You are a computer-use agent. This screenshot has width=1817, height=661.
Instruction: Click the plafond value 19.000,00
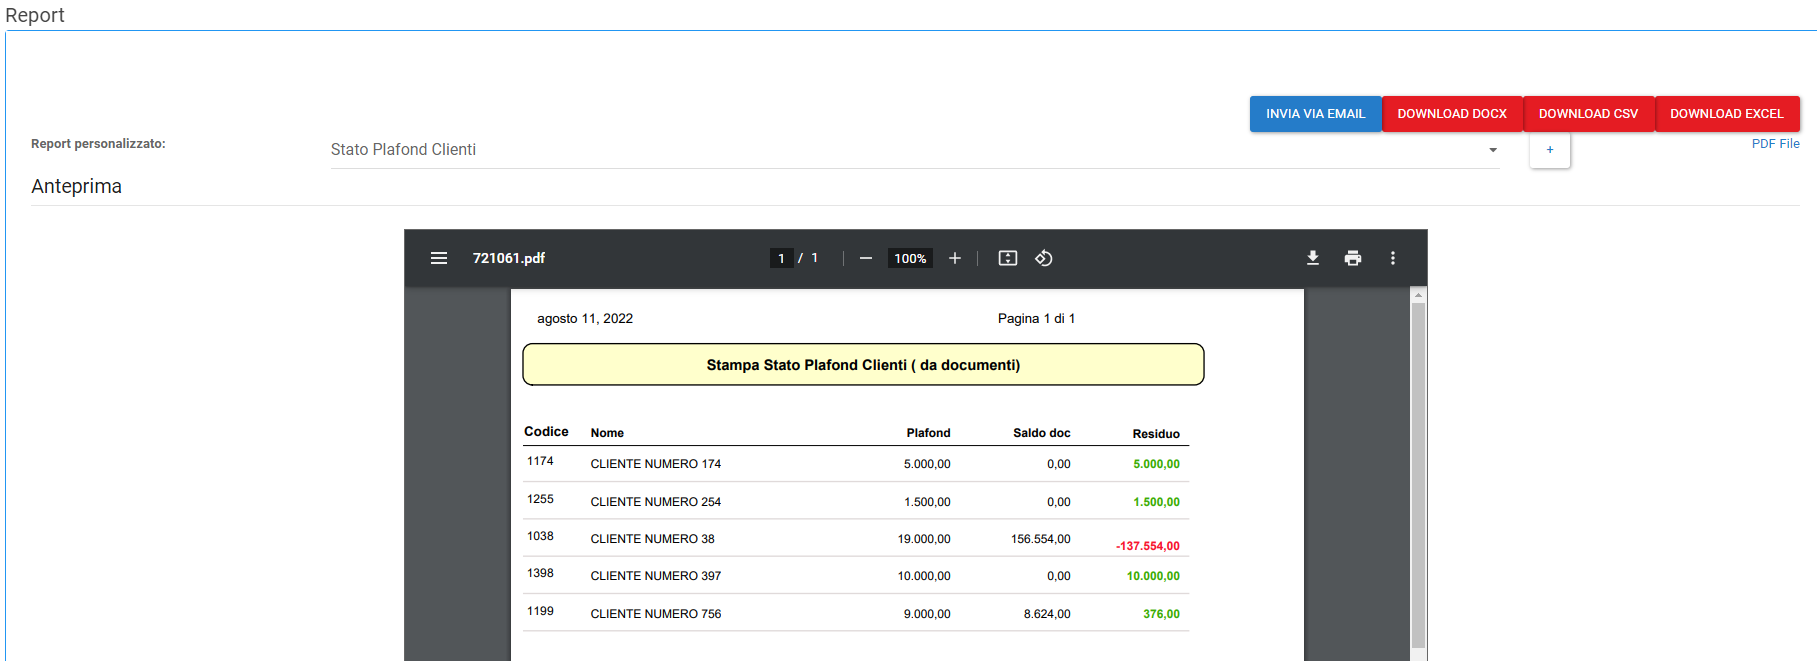(x=924, y=539)
